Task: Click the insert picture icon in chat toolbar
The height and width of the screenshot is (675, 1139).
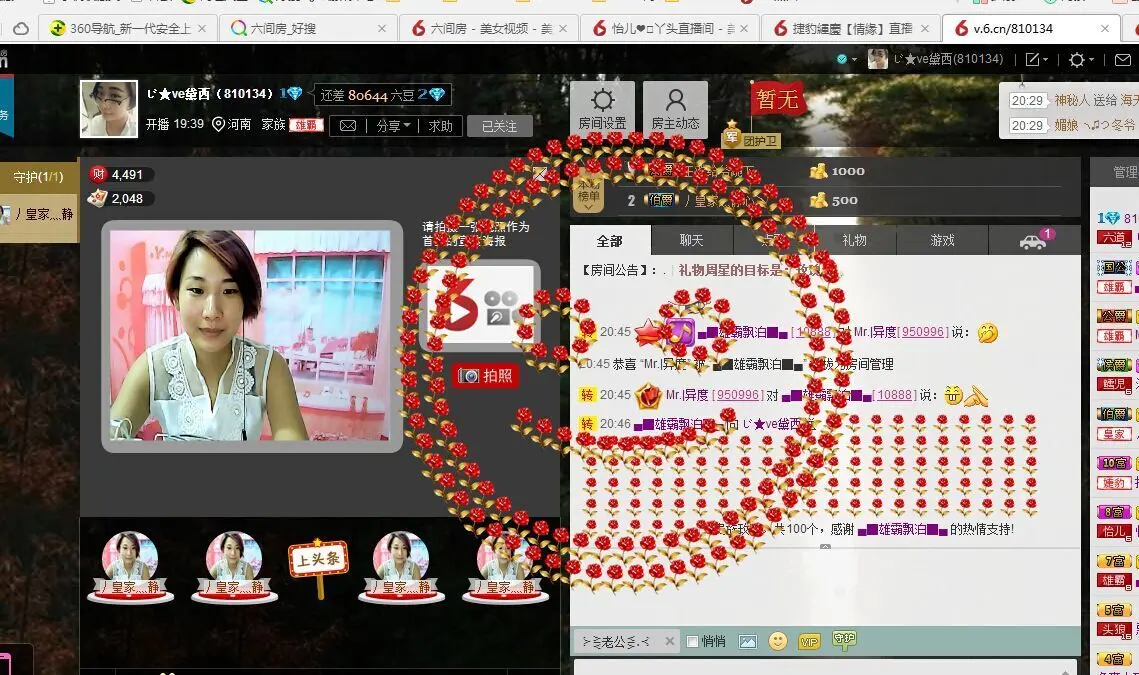Action: pyautogui.click(x=747, y=642)
